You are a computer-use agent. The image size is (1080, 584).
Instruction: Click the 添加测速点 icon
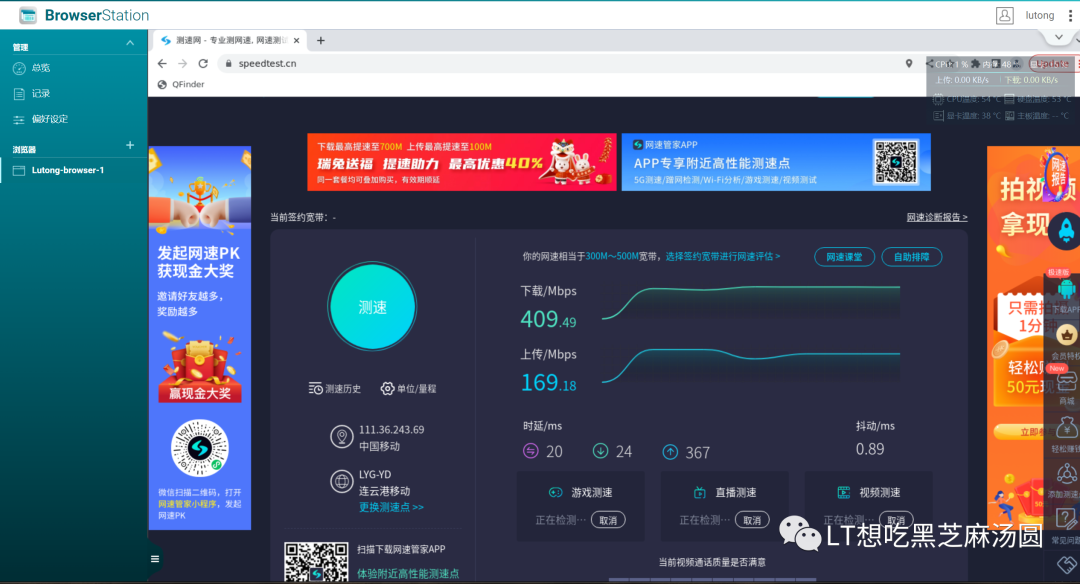coord(1066,473)
